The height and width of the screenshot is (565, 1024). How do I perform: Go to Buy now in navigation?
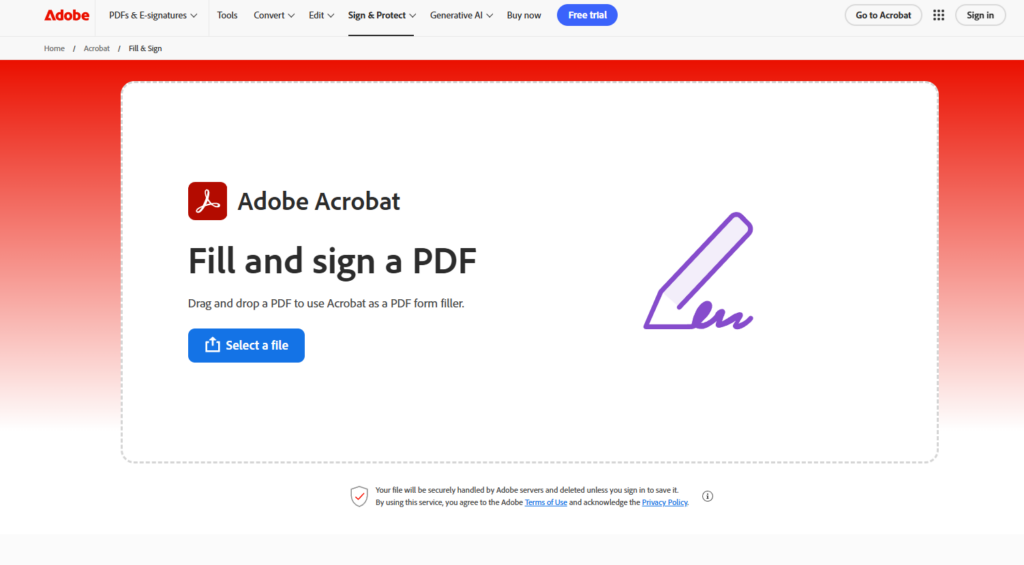click(524, 15)
